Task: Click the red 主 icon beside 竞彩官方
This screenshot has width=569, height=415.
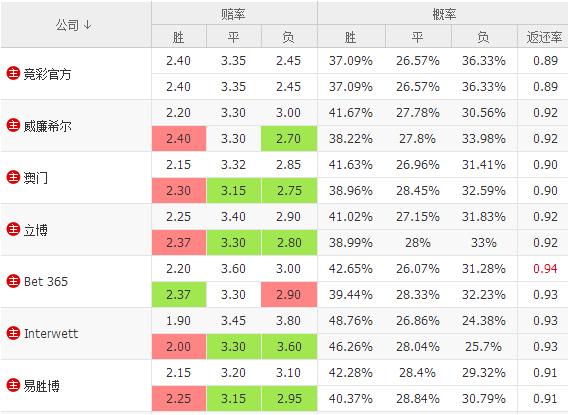Action: tap(13, 73)
